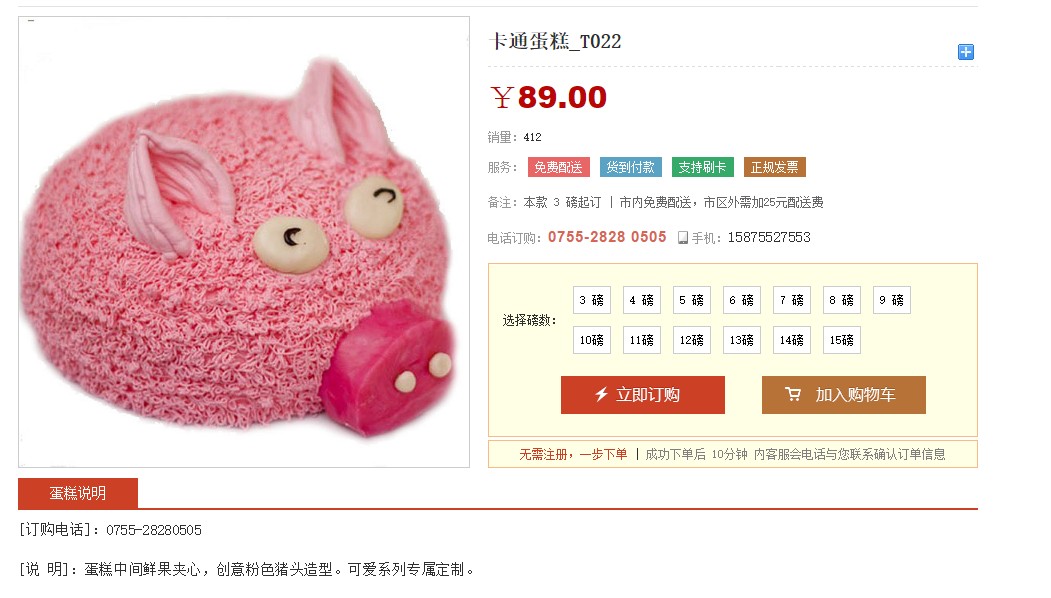The height and width of the screenshot is (598, 1051).
Task: Click the shopping cart icon
Action: (793, 394)
